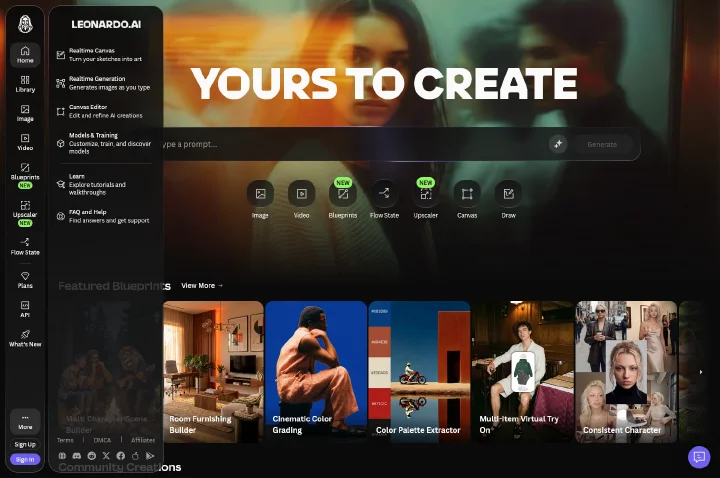This screenshot has height=478, width=720.
Task: Open Image tool in left sidebar
Action: point(25,113)
